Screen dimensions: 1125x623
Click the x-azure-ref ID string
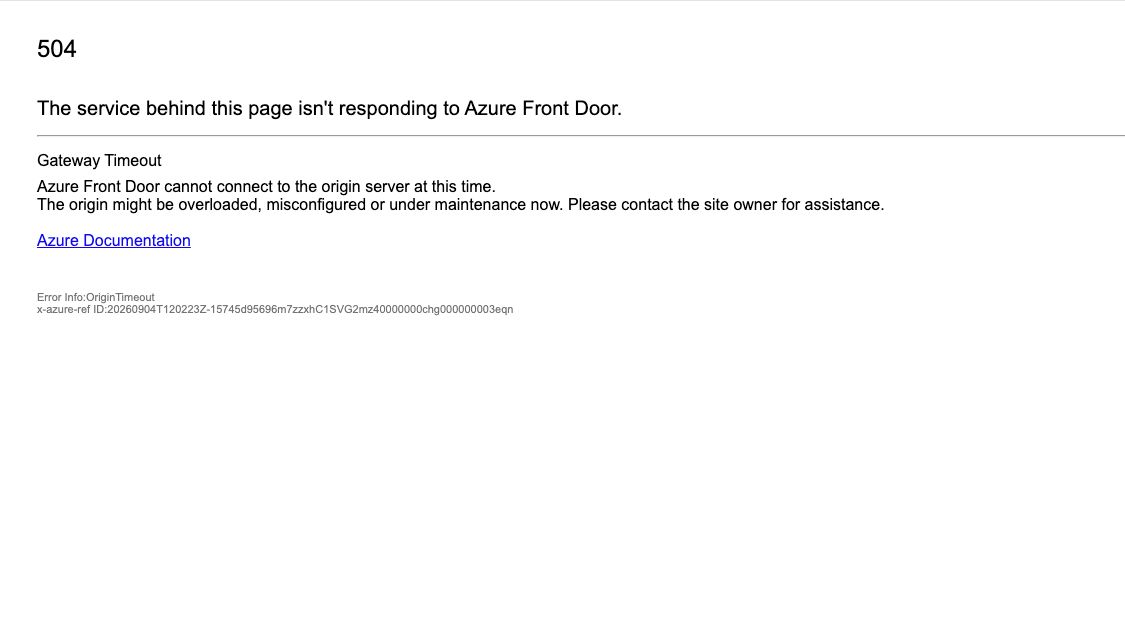(275, 309)
